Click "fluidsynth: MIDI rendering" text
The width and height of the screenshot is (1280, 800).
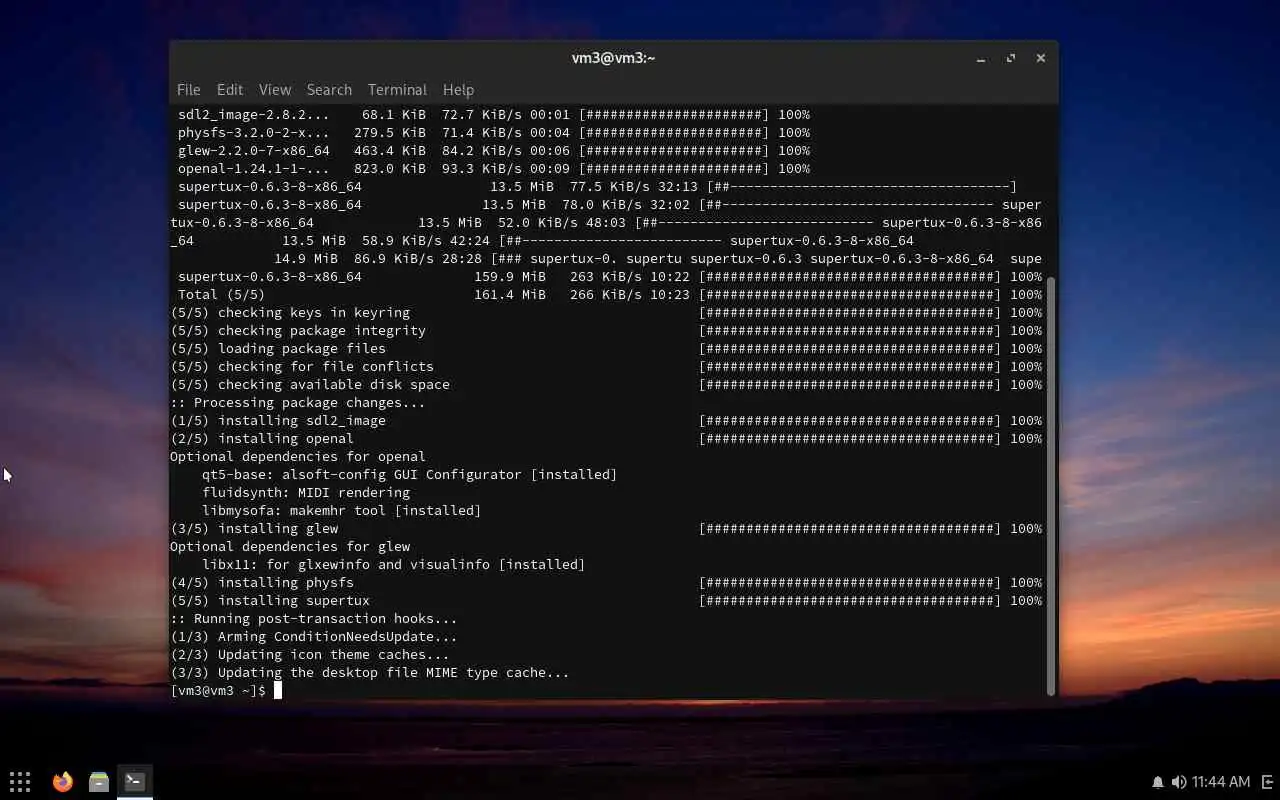point(306,493)
